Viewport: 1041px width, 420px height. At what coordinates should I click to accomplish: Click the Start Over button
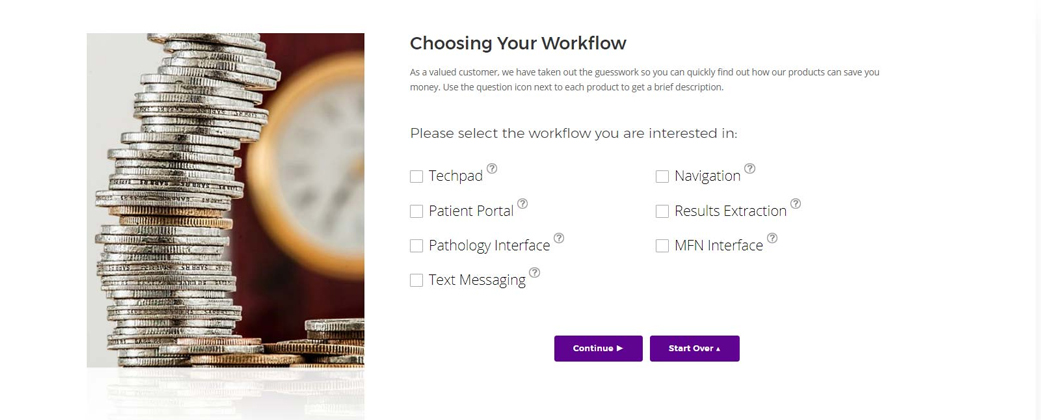pos(694,348)
